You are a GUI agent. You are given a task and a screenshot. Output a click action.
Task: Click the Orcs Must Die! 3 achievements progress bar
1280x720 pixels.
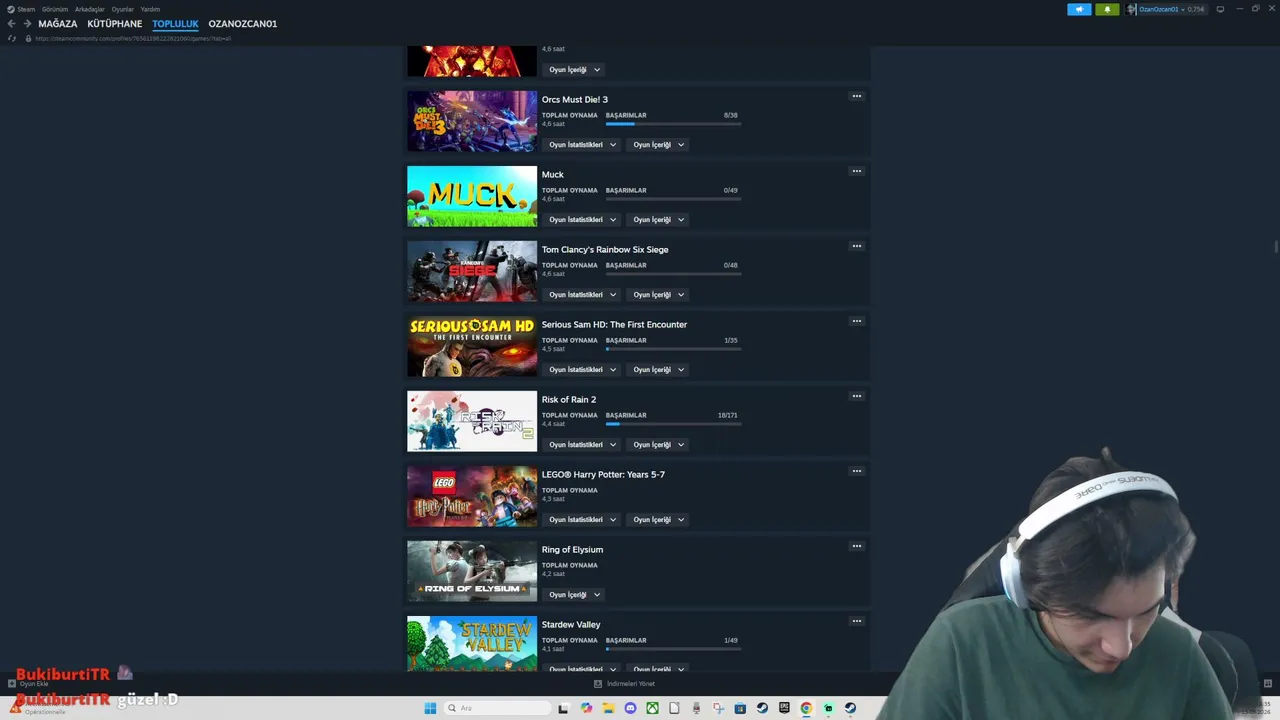coord(673,124)
